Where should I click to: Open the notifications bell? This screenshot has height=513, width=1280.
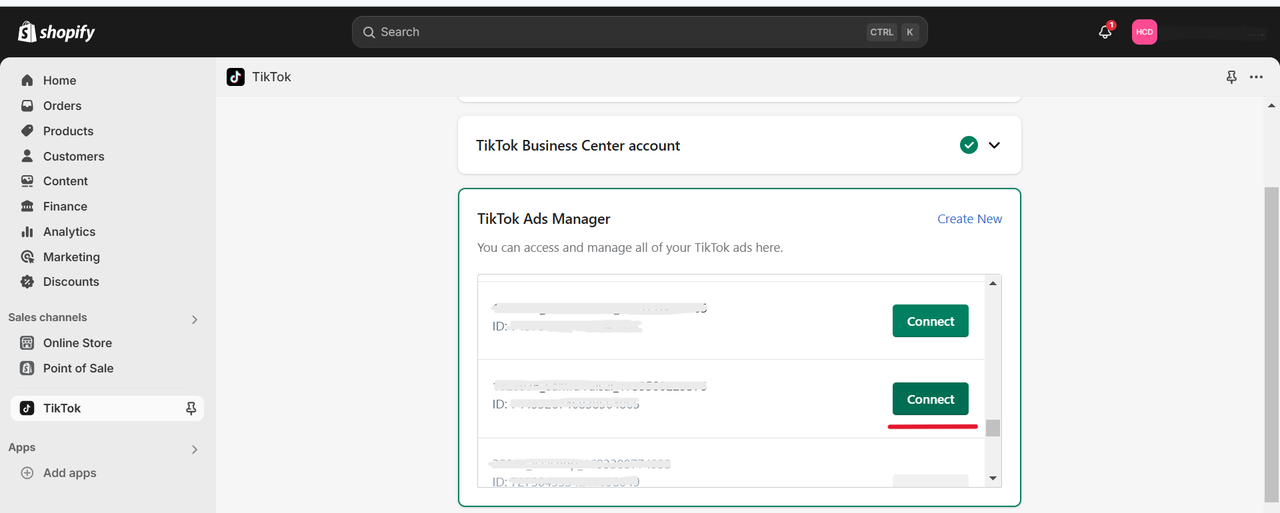(1105, 32)
